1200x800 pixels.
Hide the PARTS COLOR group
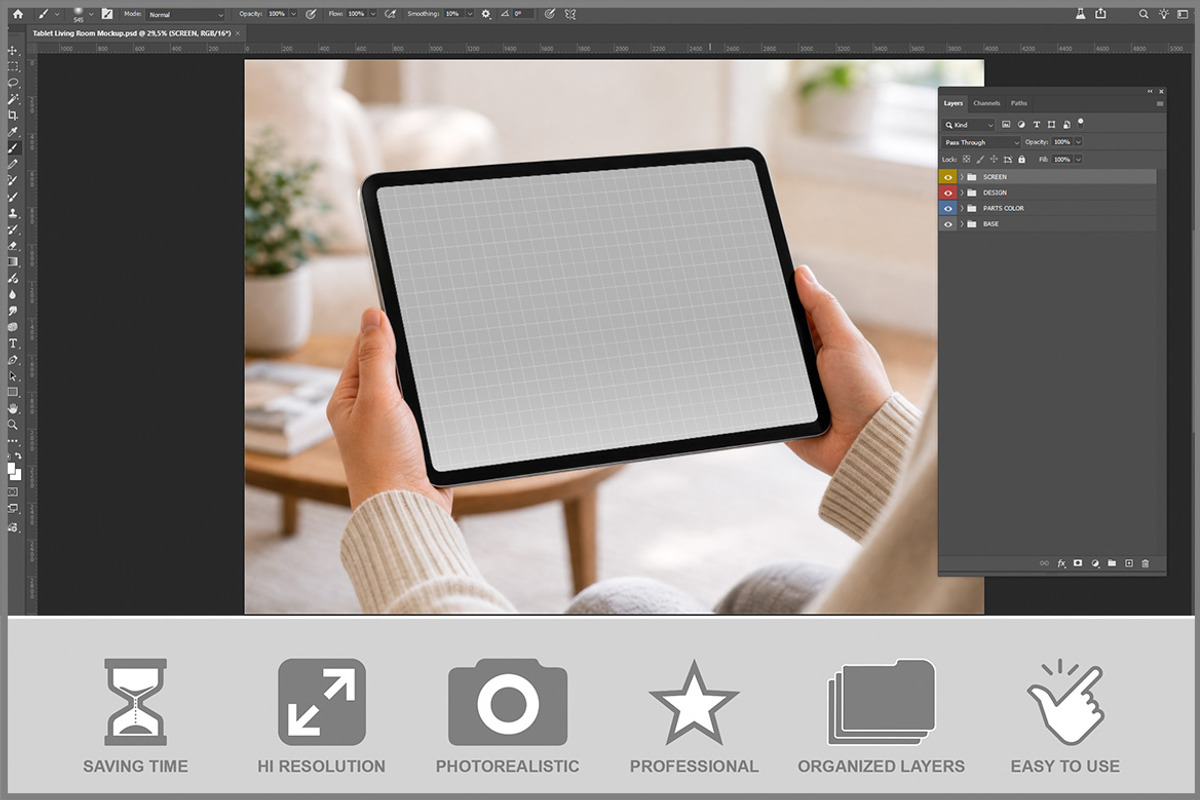tap(948, 209)
